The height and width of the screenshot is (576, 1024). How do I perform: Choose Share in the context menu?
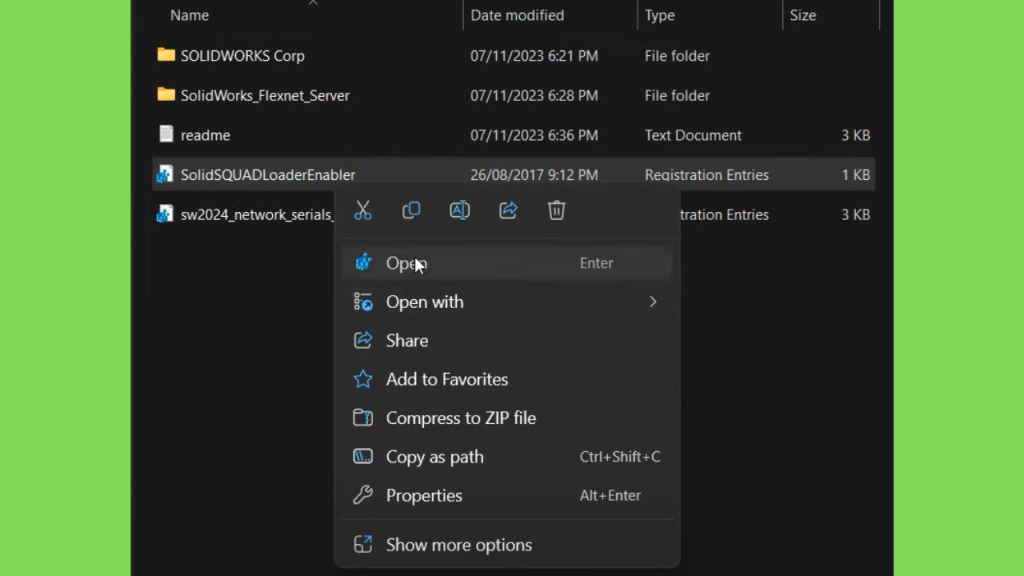[507, 340]
